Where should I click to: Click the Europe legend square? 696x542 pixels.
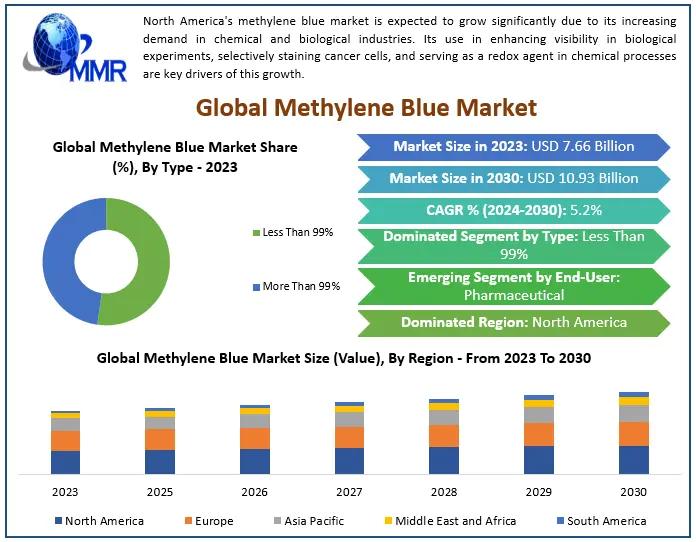click(x=188, y=520)
